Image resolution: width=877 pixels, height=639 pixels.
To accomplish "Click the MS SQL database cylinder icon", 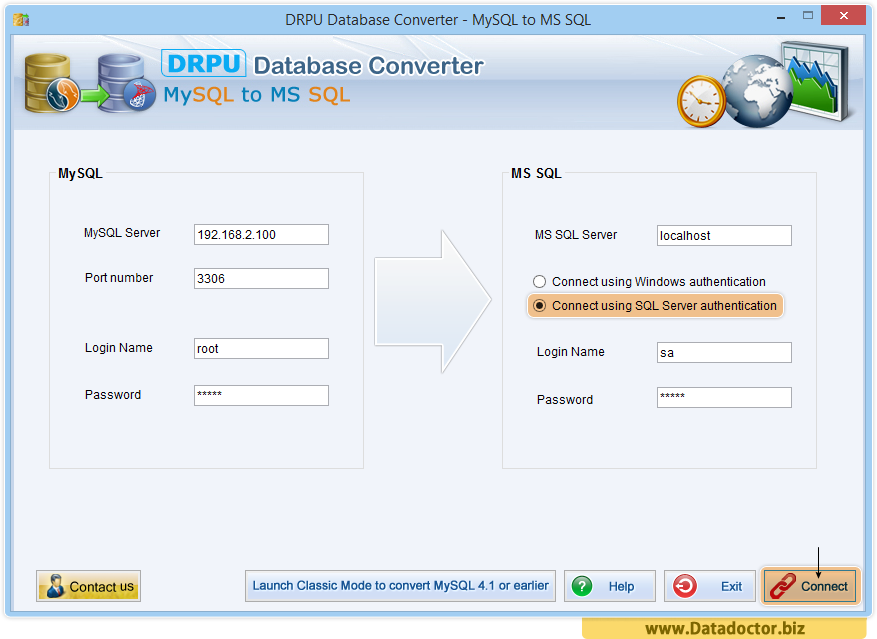I will click(126, 83).
